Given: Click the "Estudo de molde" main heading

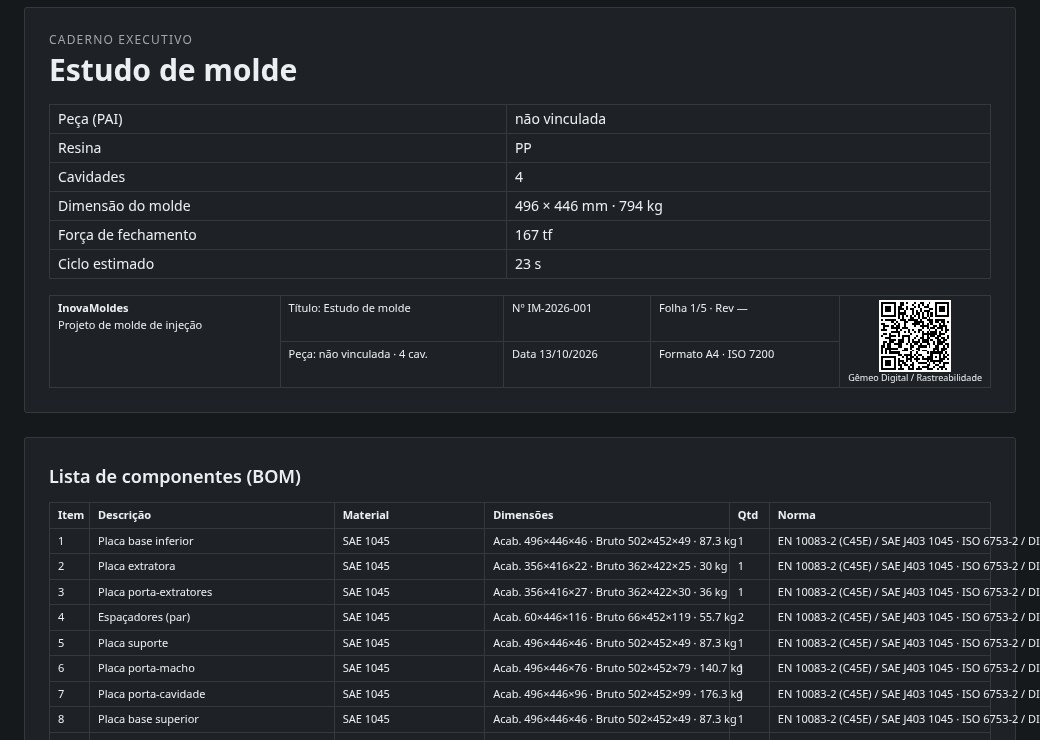Looking at the screenshot, I should point(173,70).
